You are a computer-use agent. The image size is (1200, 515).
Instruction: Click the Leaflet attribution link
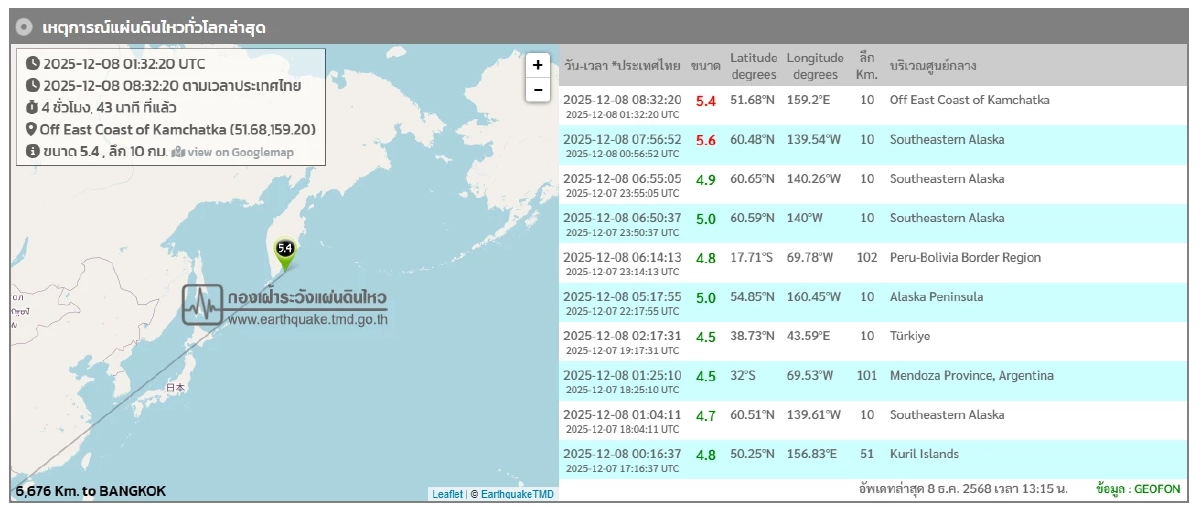[x=447, y=494]
